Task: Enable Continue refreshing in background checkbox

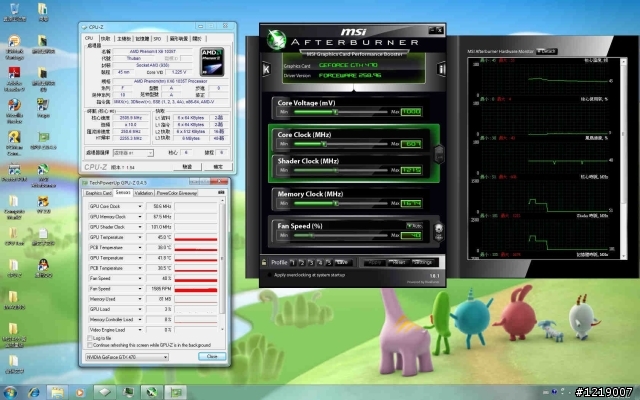Action: click(90, 345)
